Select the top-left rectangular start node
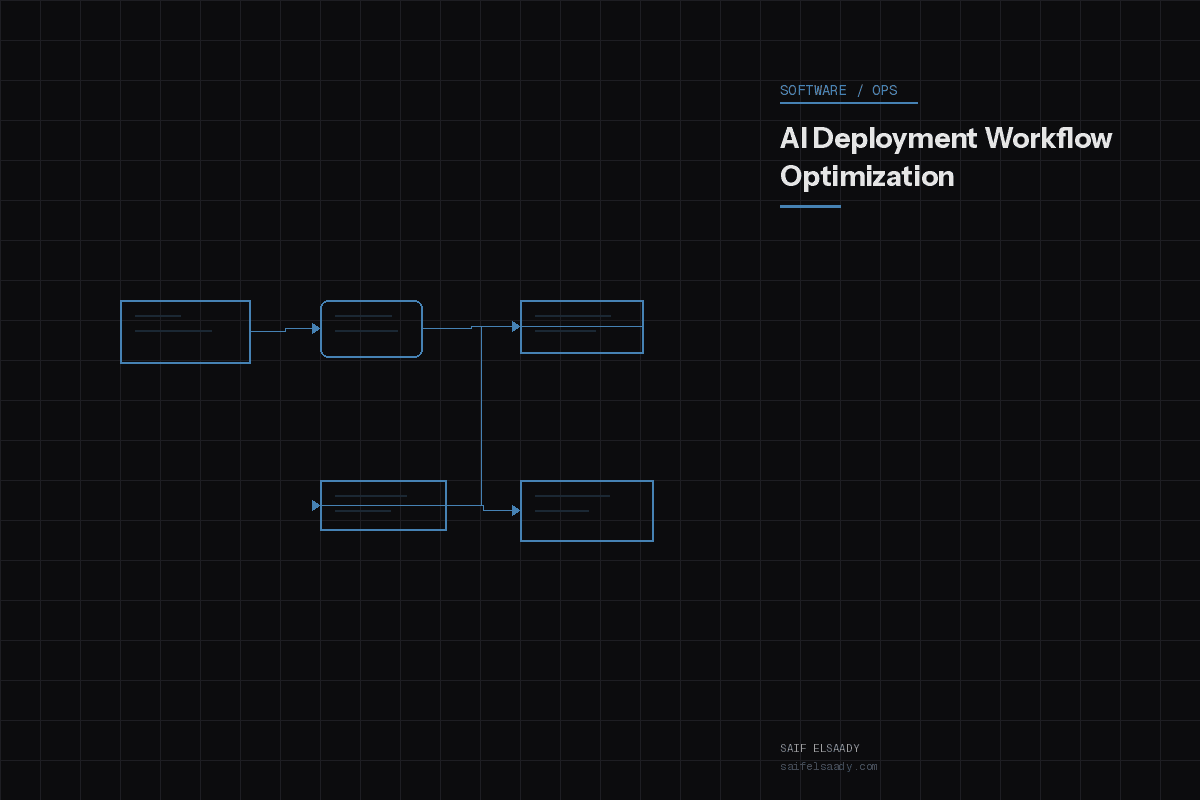The image size is (1200, 800). click(x=185, y=331)
